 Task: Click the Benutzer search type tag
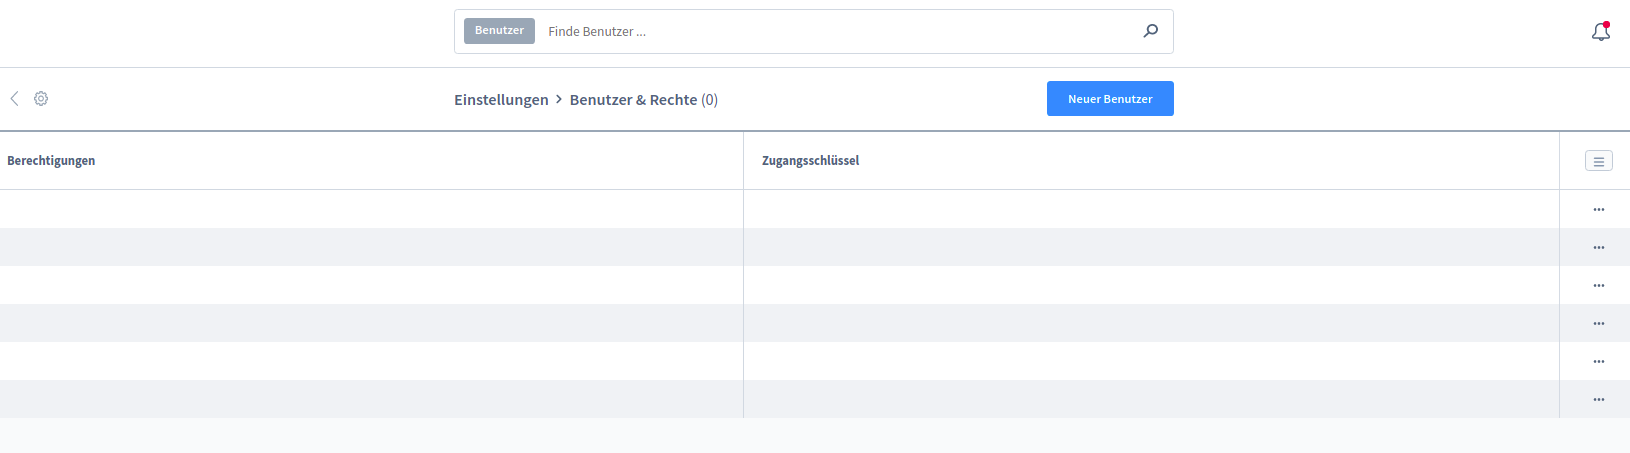499,31
